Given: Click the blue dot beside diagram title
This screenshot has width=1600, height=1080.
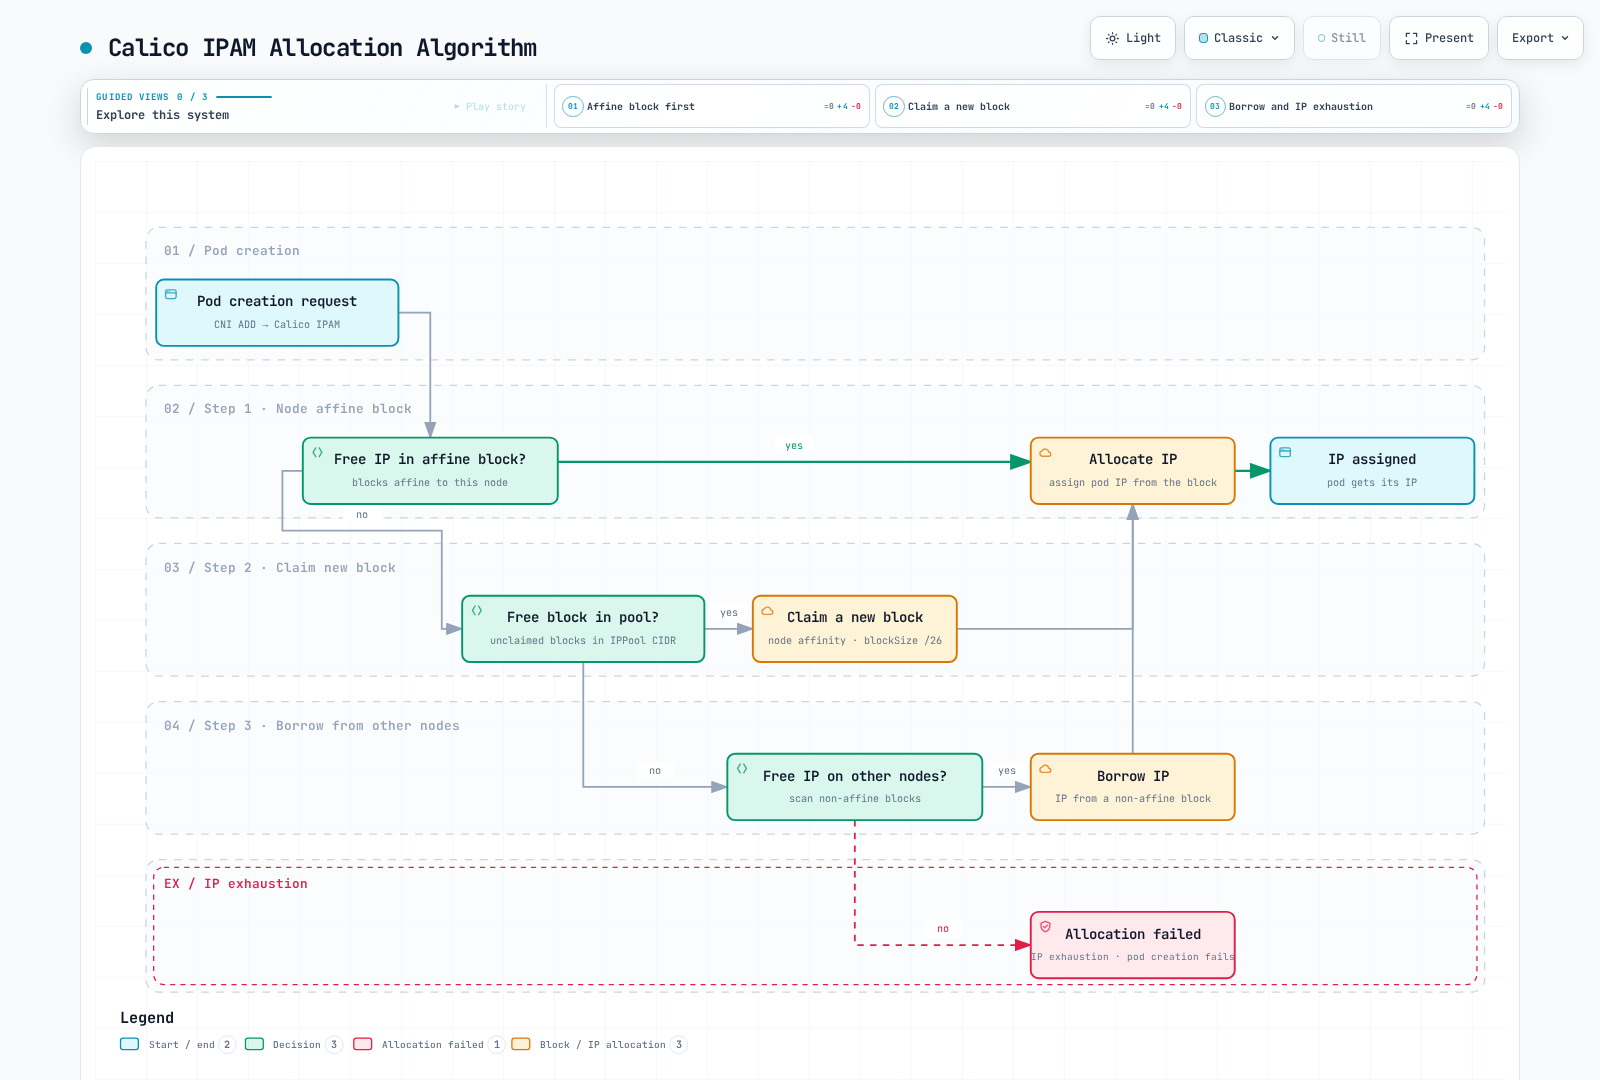Looking at the screenshot, I should point(86,47).
